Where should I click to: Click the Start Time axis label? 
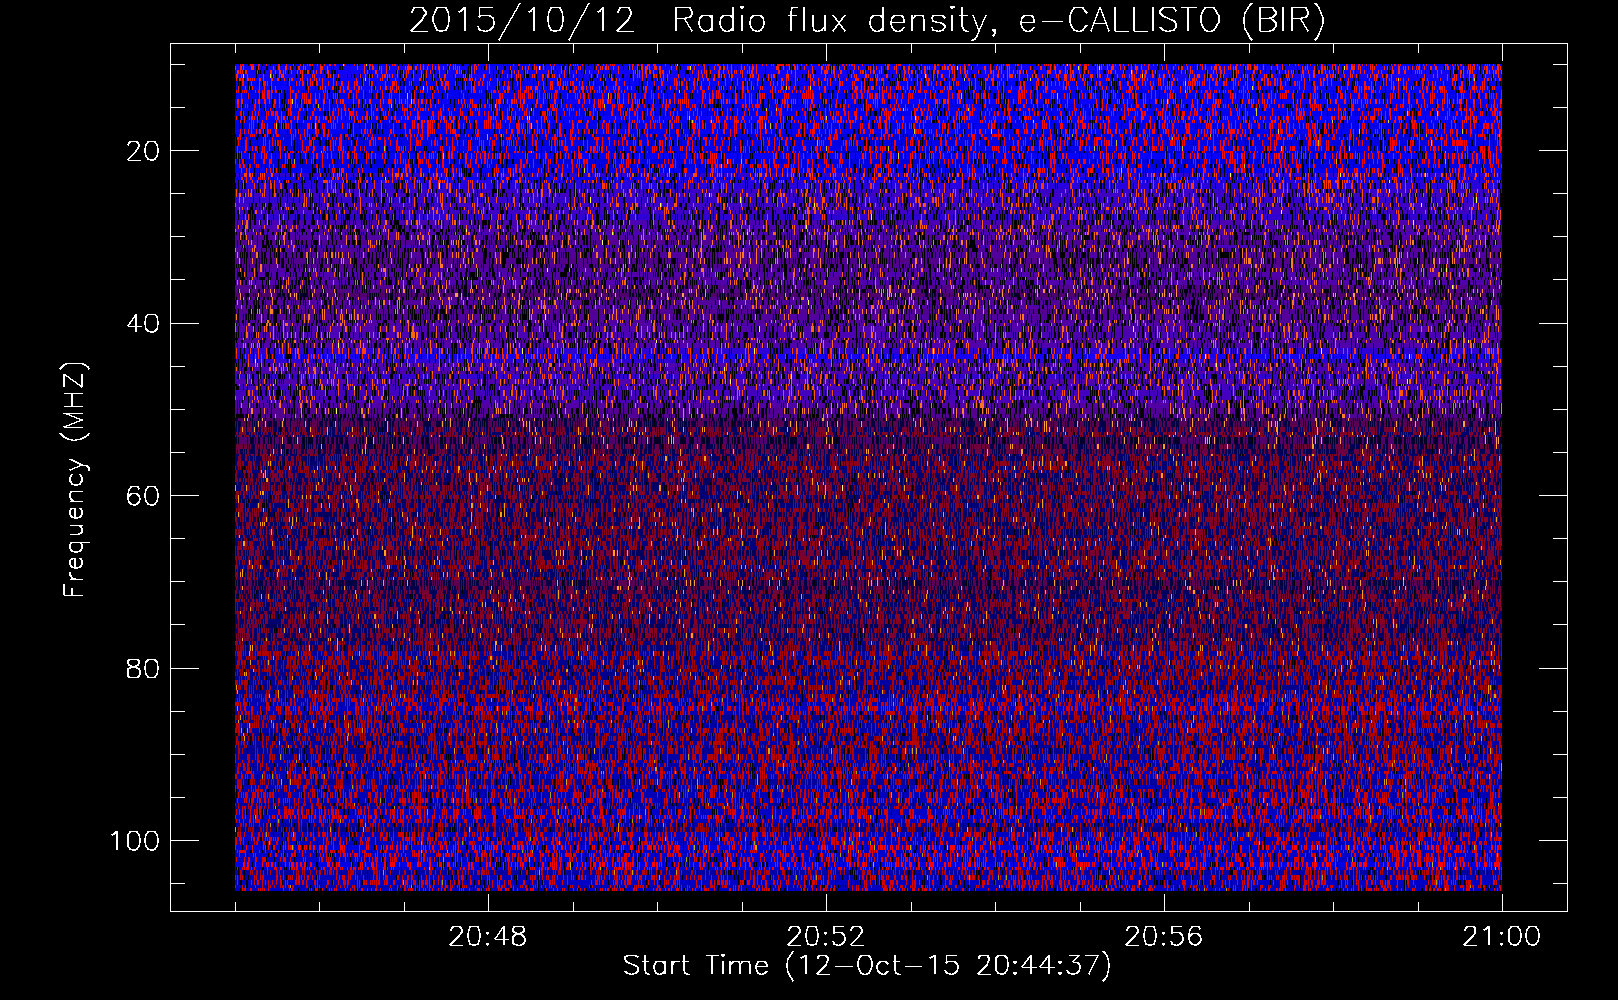tap(867, 966)
